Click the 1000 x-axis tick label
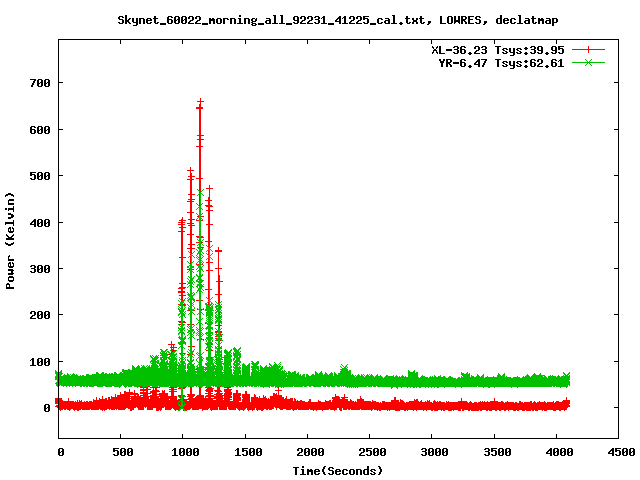Image resolution: width=640 pixels, height=480 pixels. pos(184,452)
